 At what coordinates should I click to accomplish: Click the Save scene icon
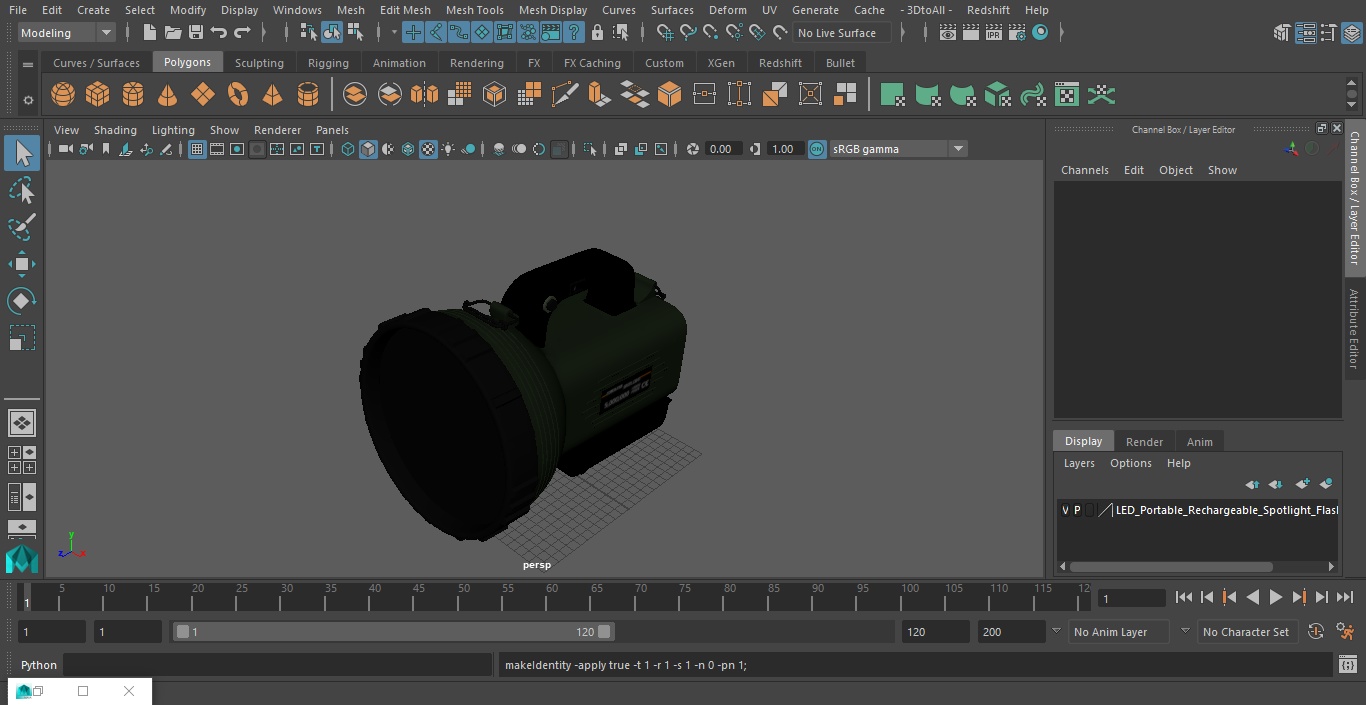[x=196, y=33]
